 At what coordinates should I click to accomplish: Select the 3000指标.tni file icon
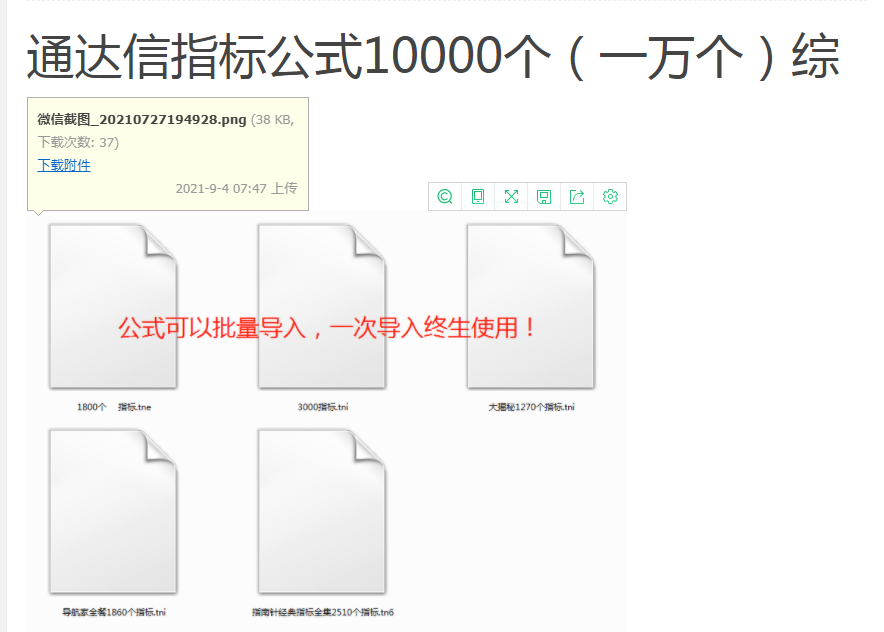[320, 305]
